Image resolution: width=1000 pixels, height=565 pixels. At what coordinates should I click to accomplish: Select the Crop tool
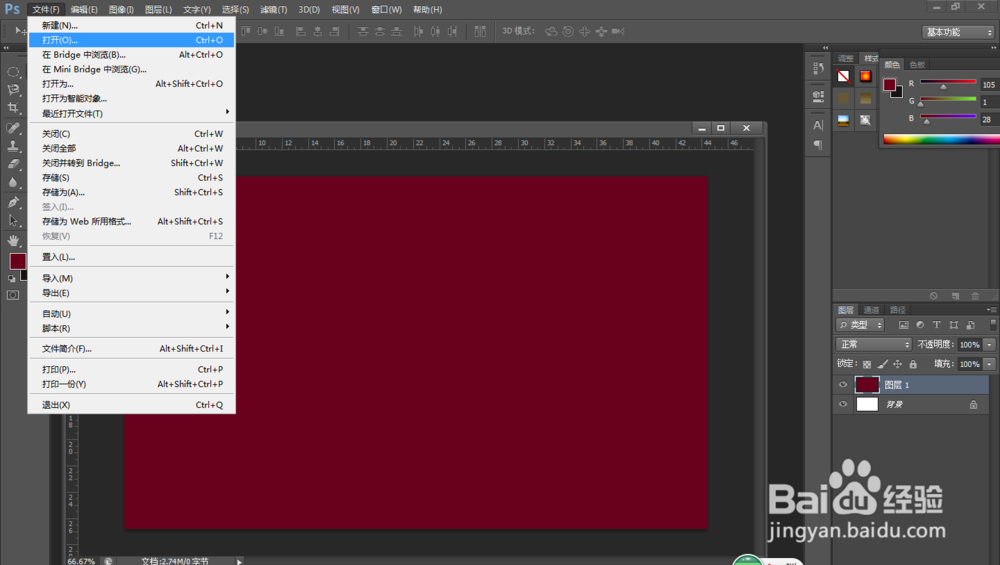point(13,108)
